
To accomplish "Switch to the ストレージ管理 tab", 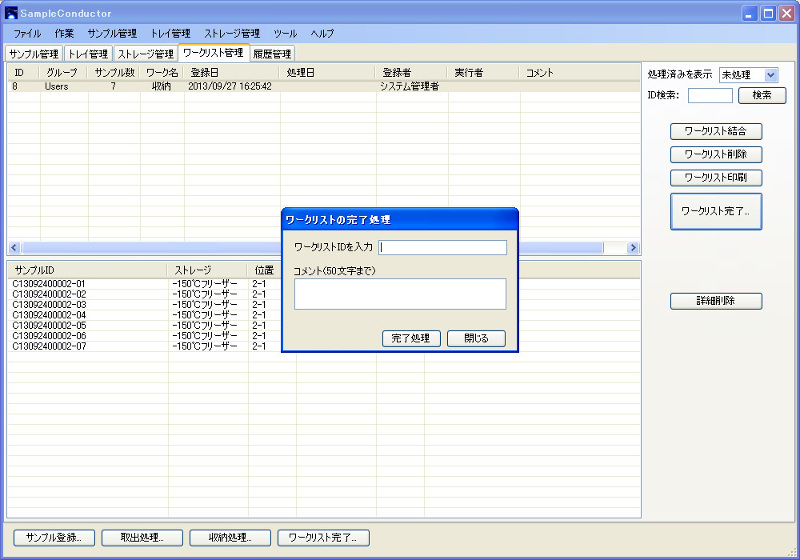I will (146, 54).
